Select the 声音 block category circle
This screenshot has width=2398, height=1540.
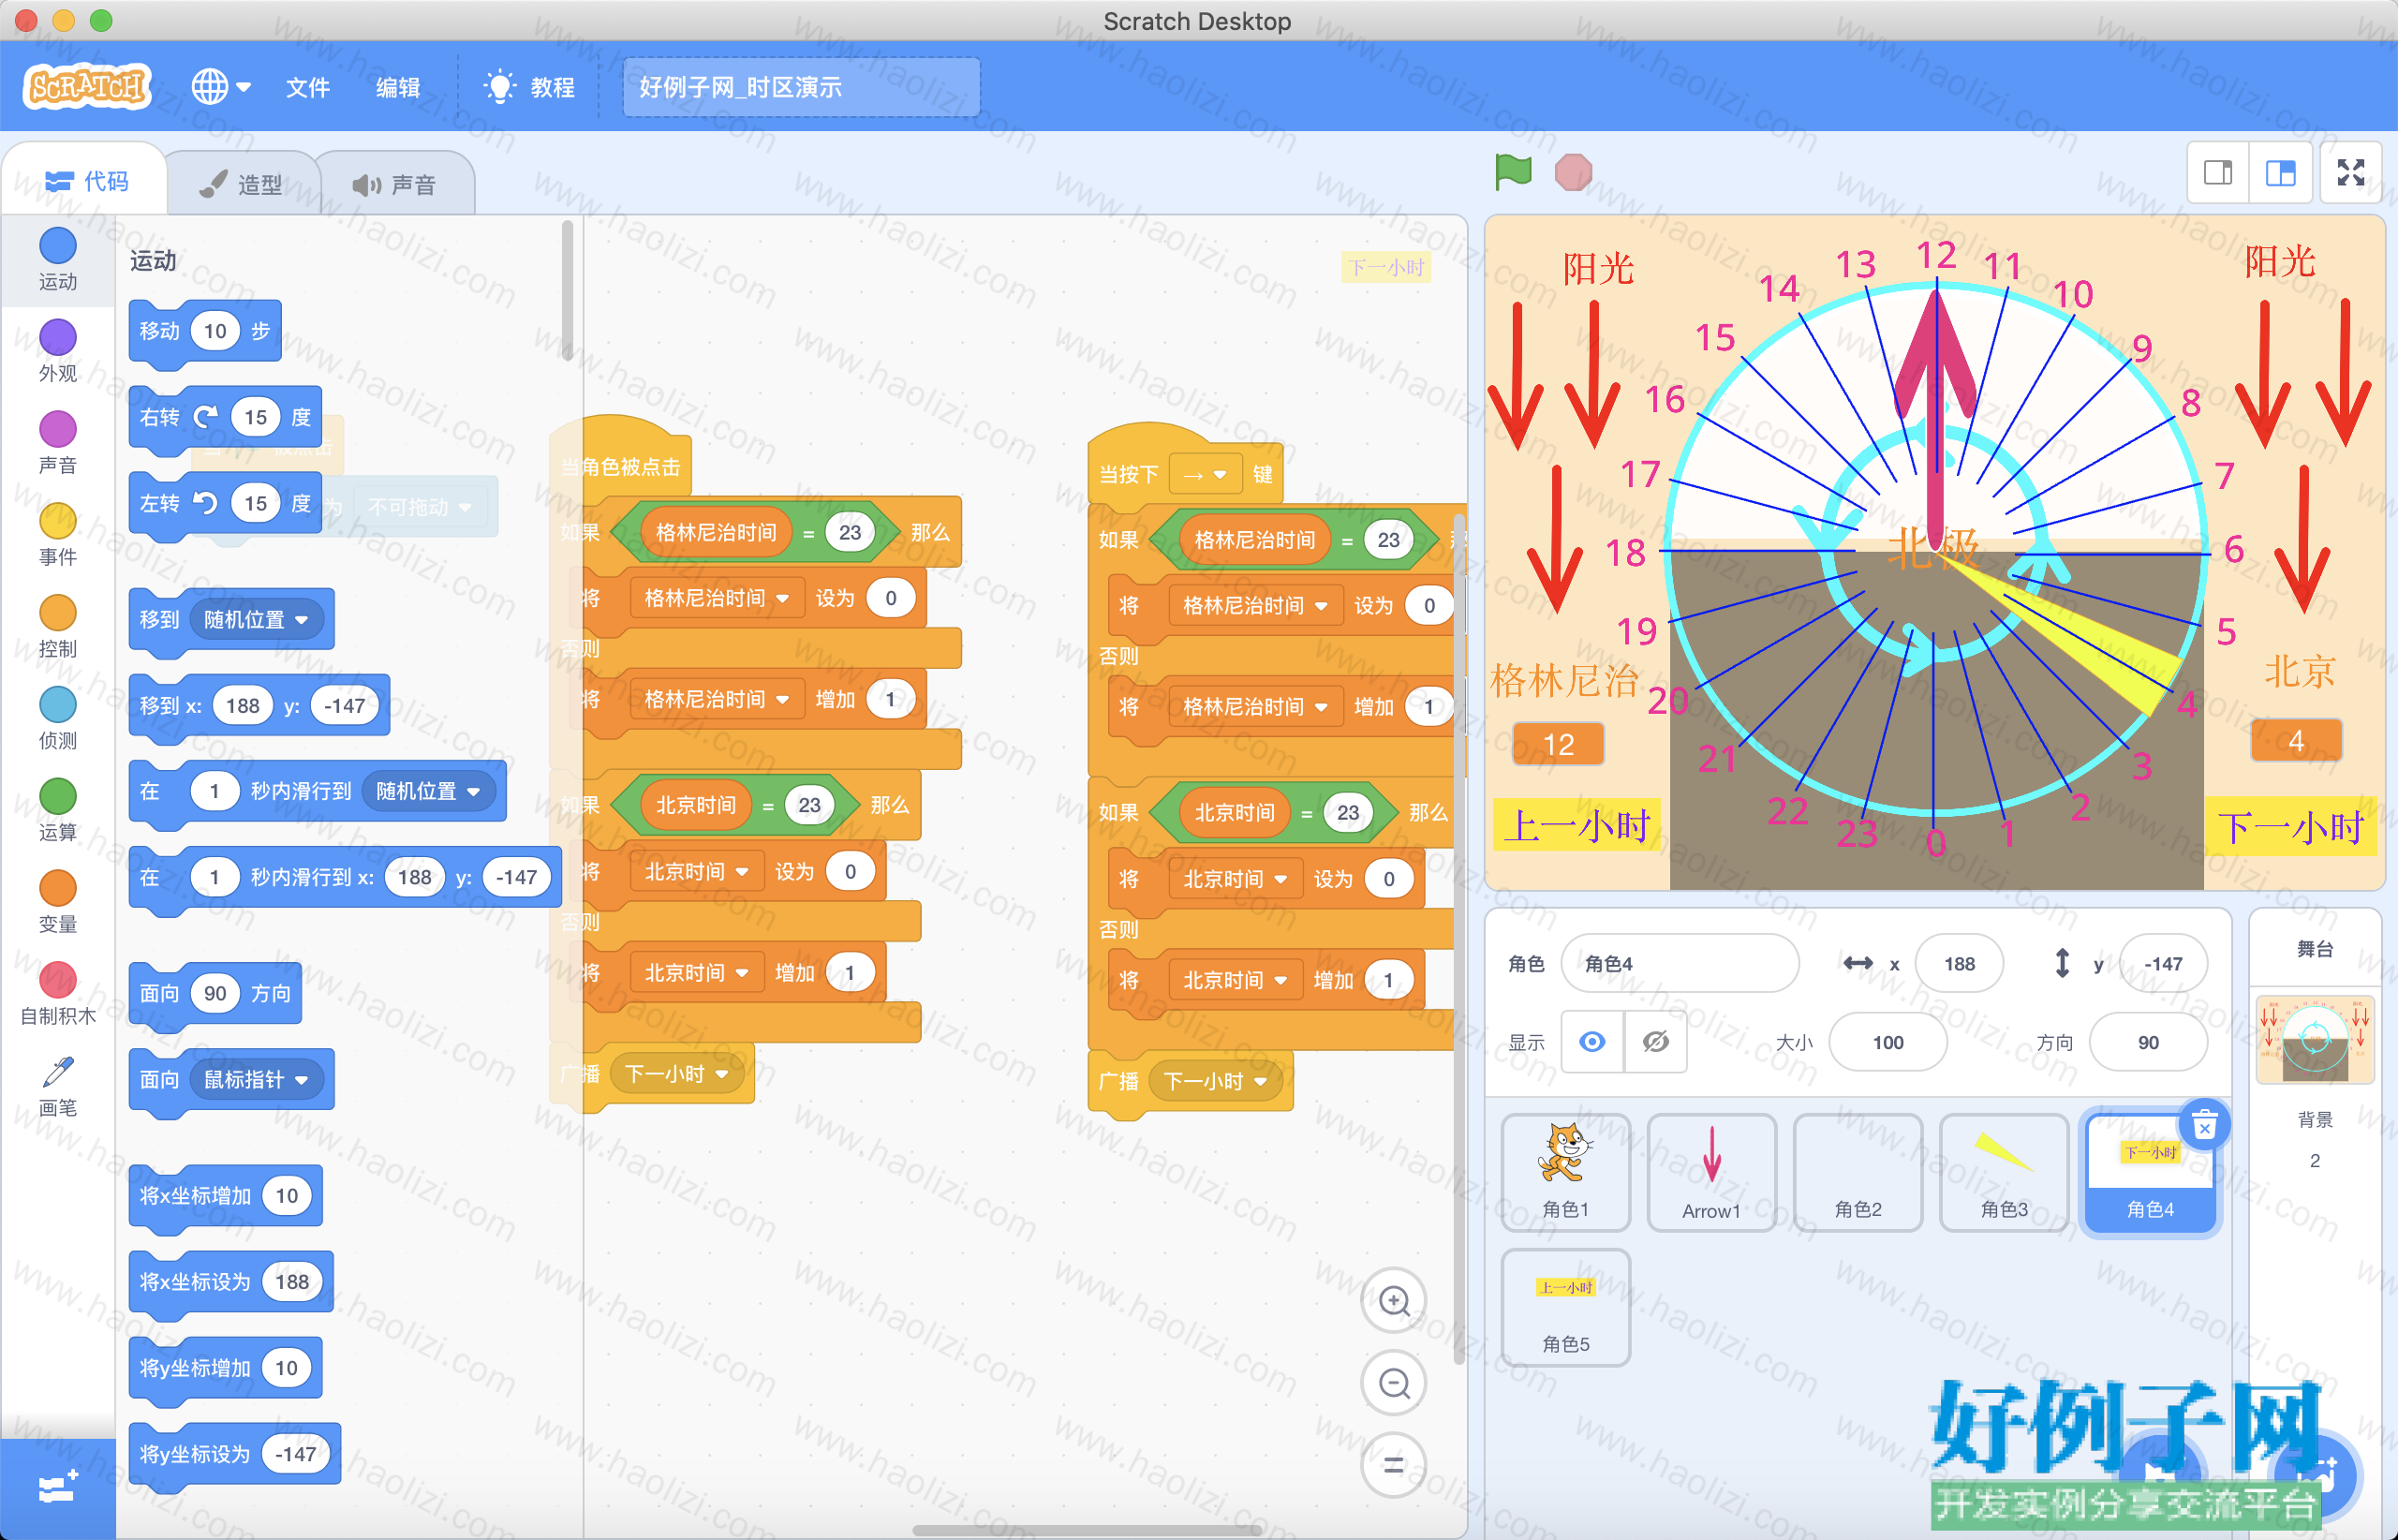[57, 429]
